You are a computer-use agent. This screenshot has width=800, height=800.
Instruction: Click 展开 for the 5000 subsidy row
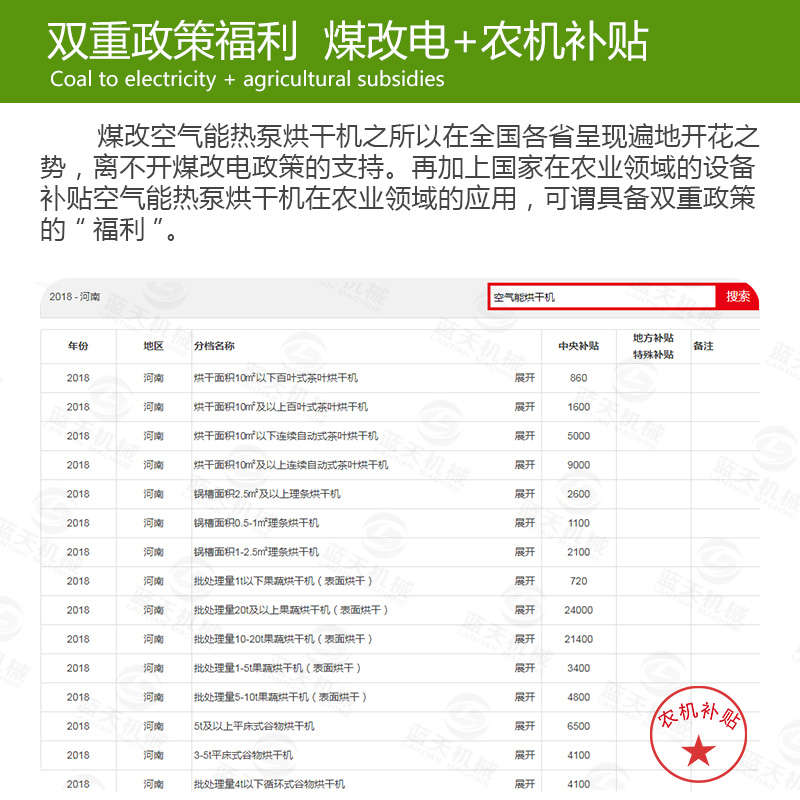click(x=524, y=436)
